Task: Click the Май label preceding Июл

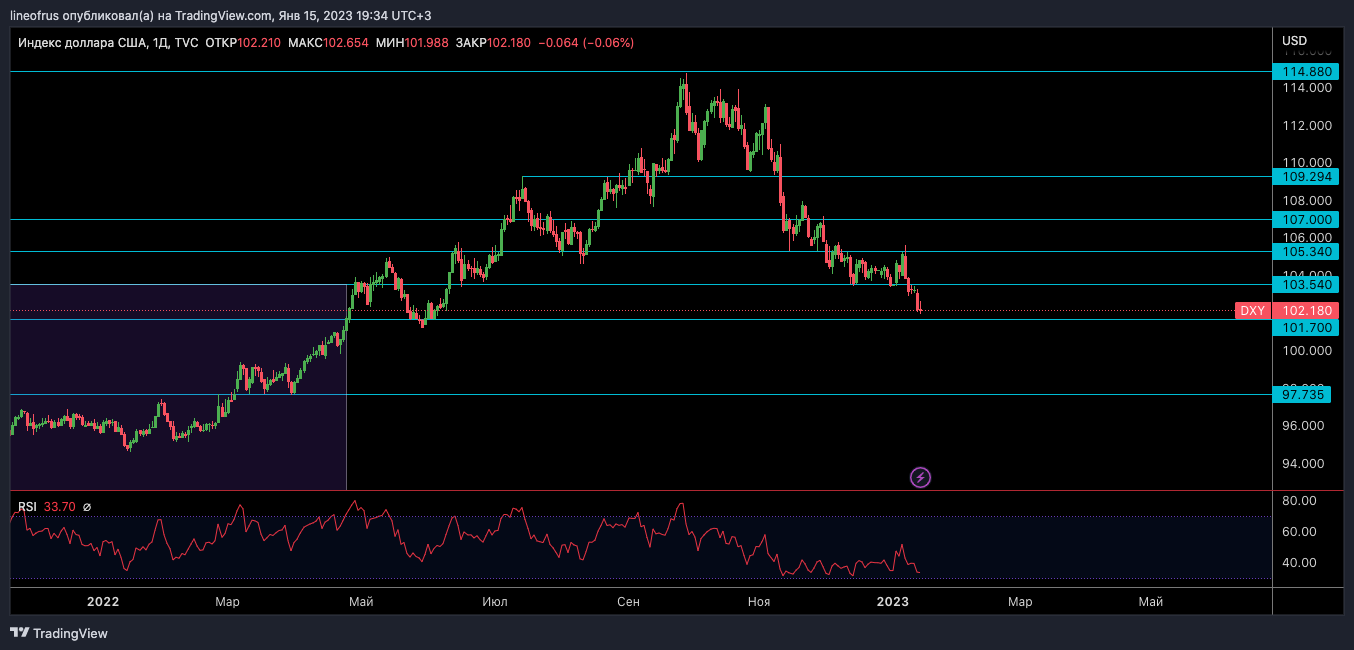Action: coord(362,601)
